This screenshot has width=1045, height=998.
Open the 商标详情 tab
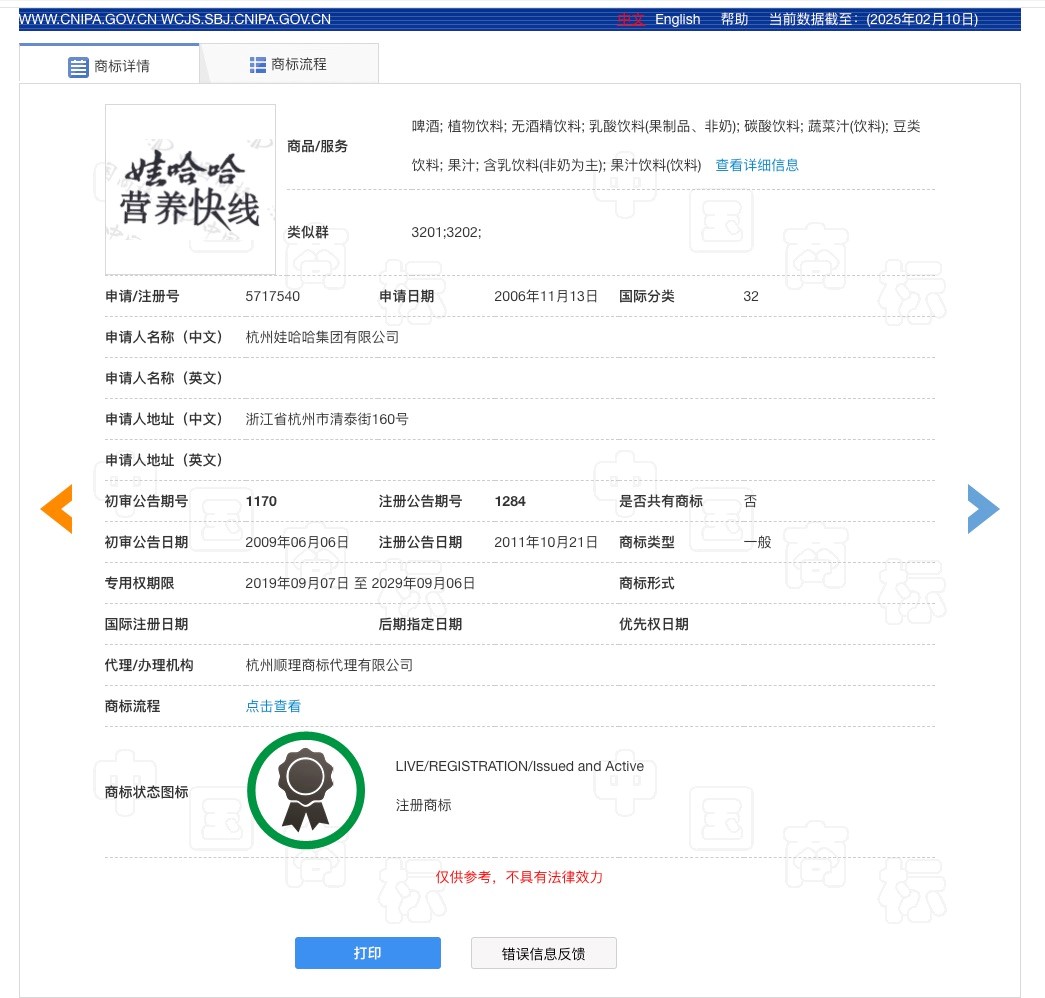(x=109, y=64)
